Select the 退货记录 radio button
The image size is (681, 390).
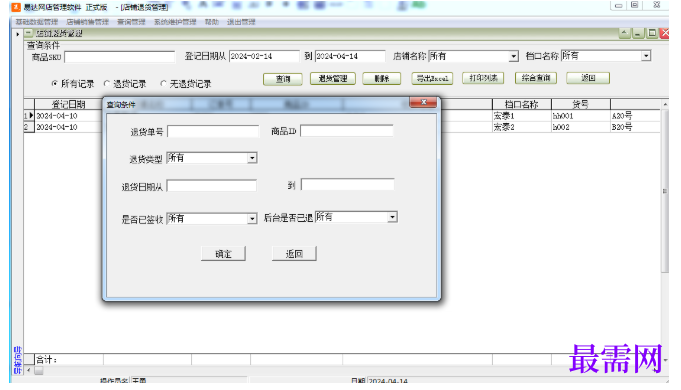point(107,83)
